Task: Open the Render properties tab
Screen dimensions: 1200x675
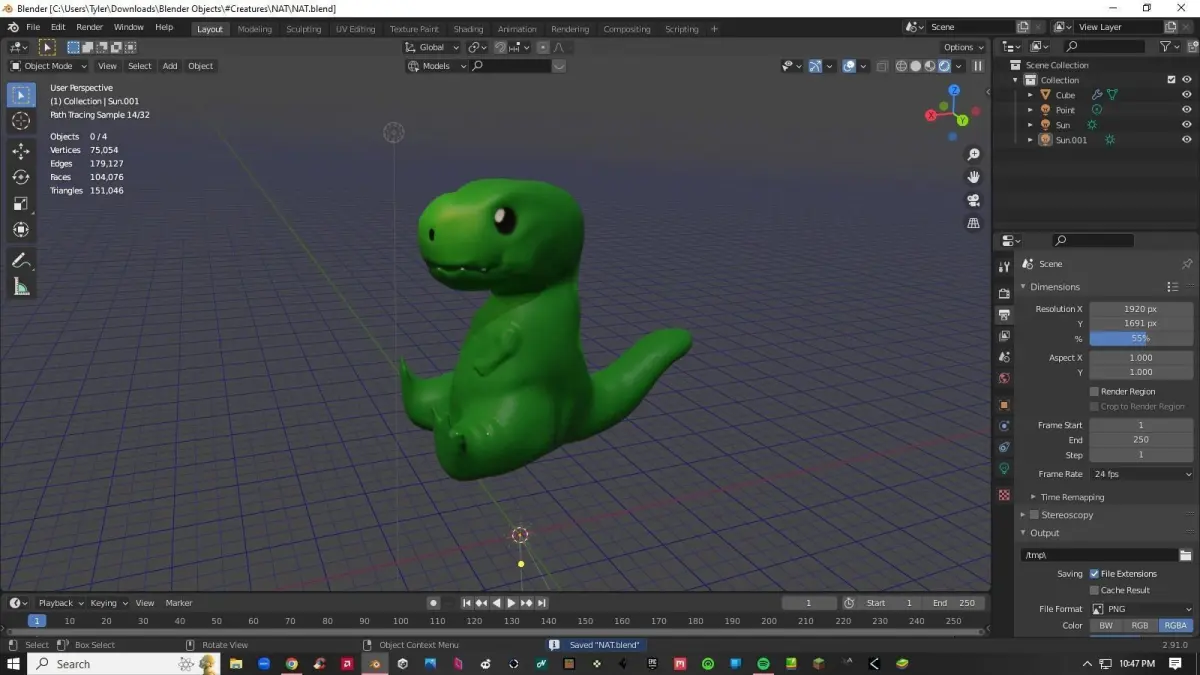Action: click(1004, 293)
